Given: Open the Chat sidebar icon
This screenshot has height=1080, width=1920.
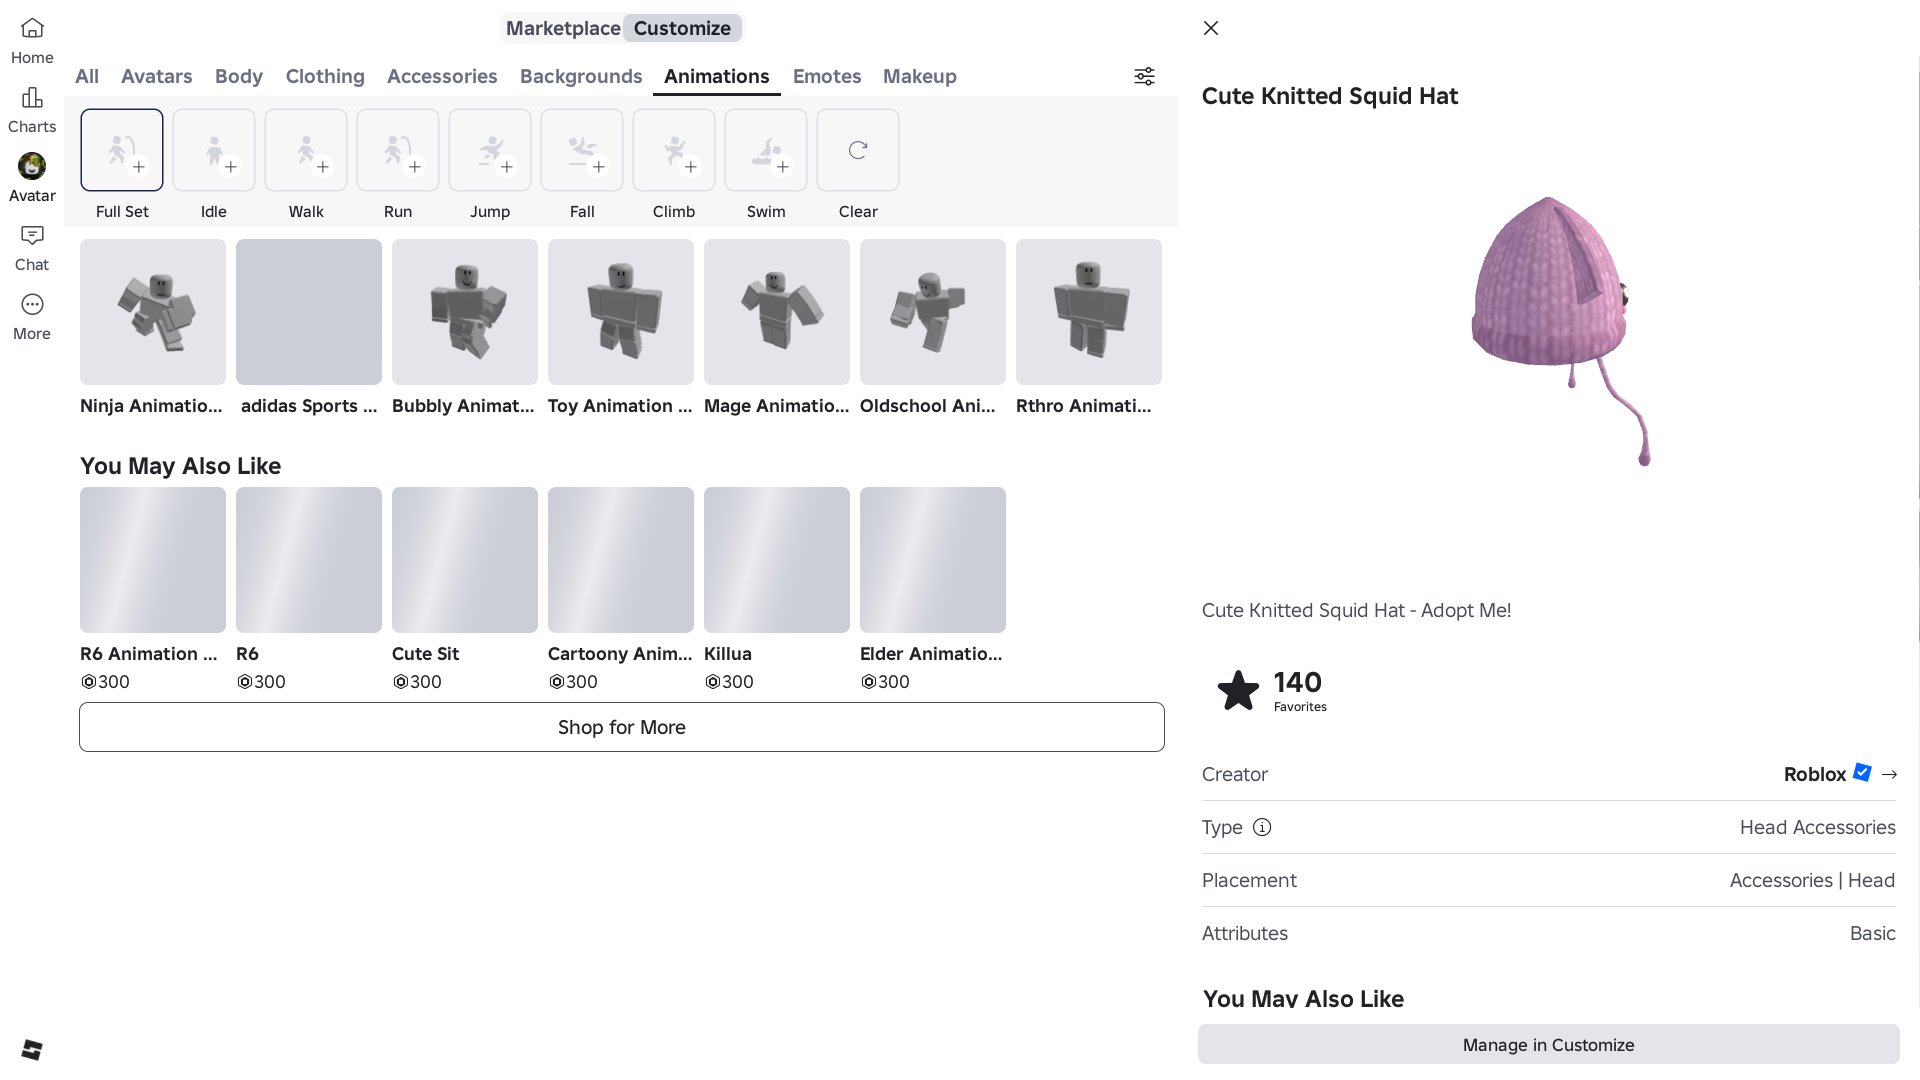Looking at the screenshot, I should 32,235.
